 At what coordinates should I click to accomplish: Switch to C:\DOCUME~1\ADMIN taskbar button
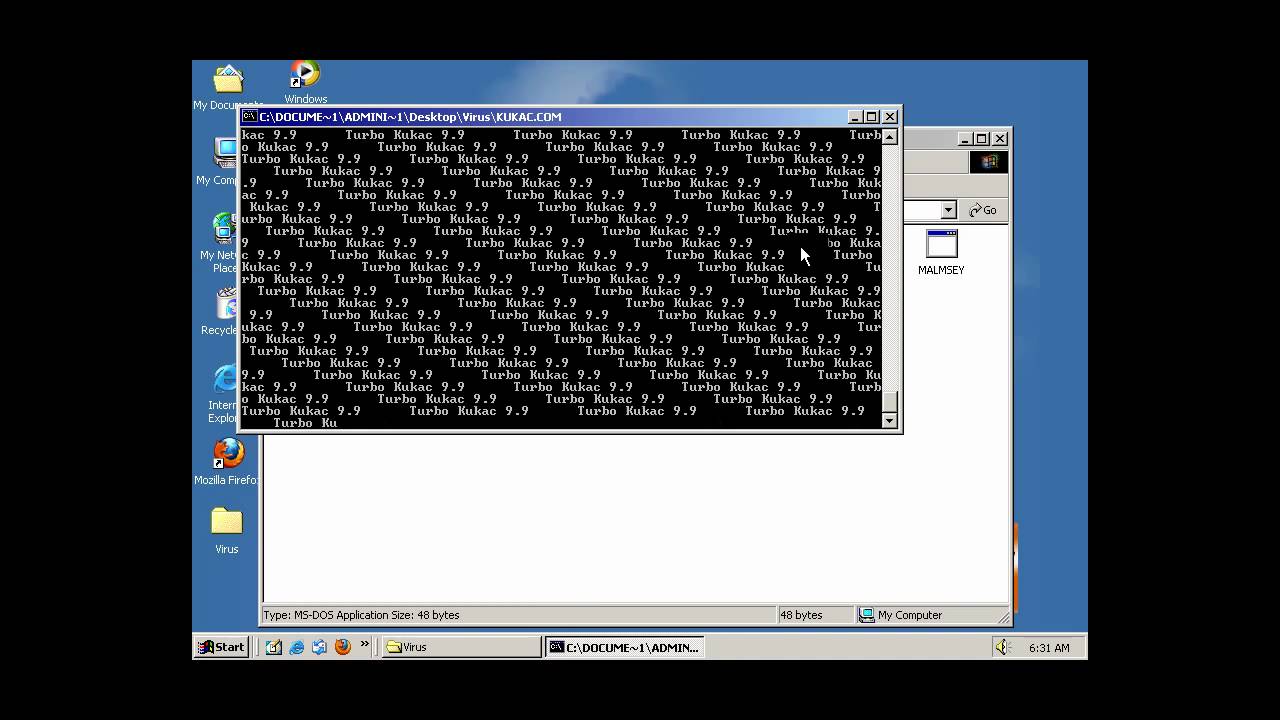pyautogui.click(x=625, y=647)
